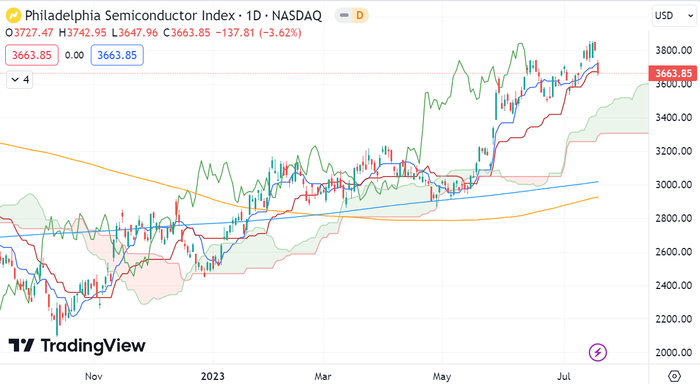Viewport: 700px width, 384px height.
Task: Open the Philadelphia Semiconductor Index symbol title
Action: tap(130, 16)
